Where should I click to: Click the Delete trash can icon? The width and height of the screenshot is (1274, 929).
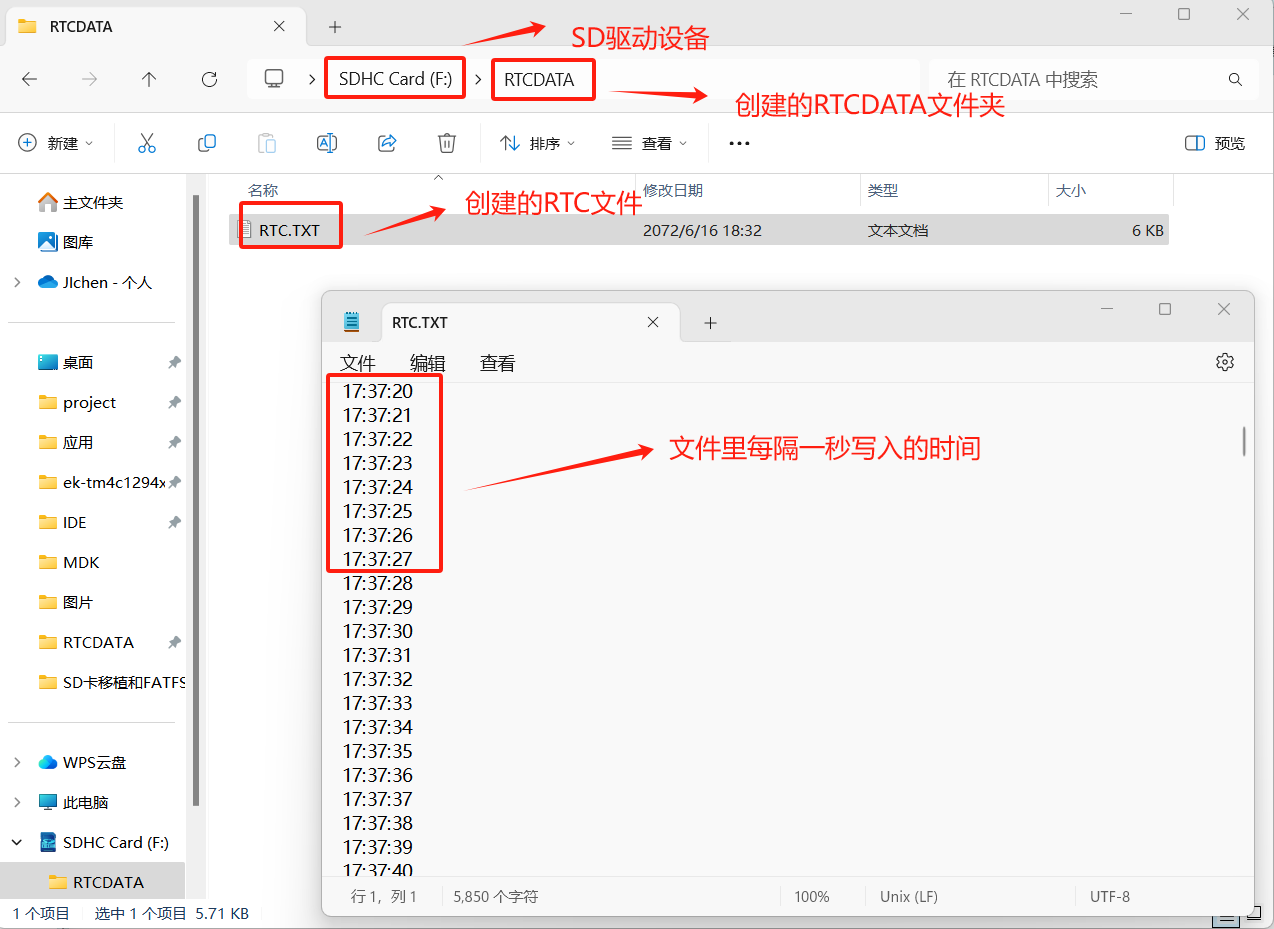coord(447,143)
